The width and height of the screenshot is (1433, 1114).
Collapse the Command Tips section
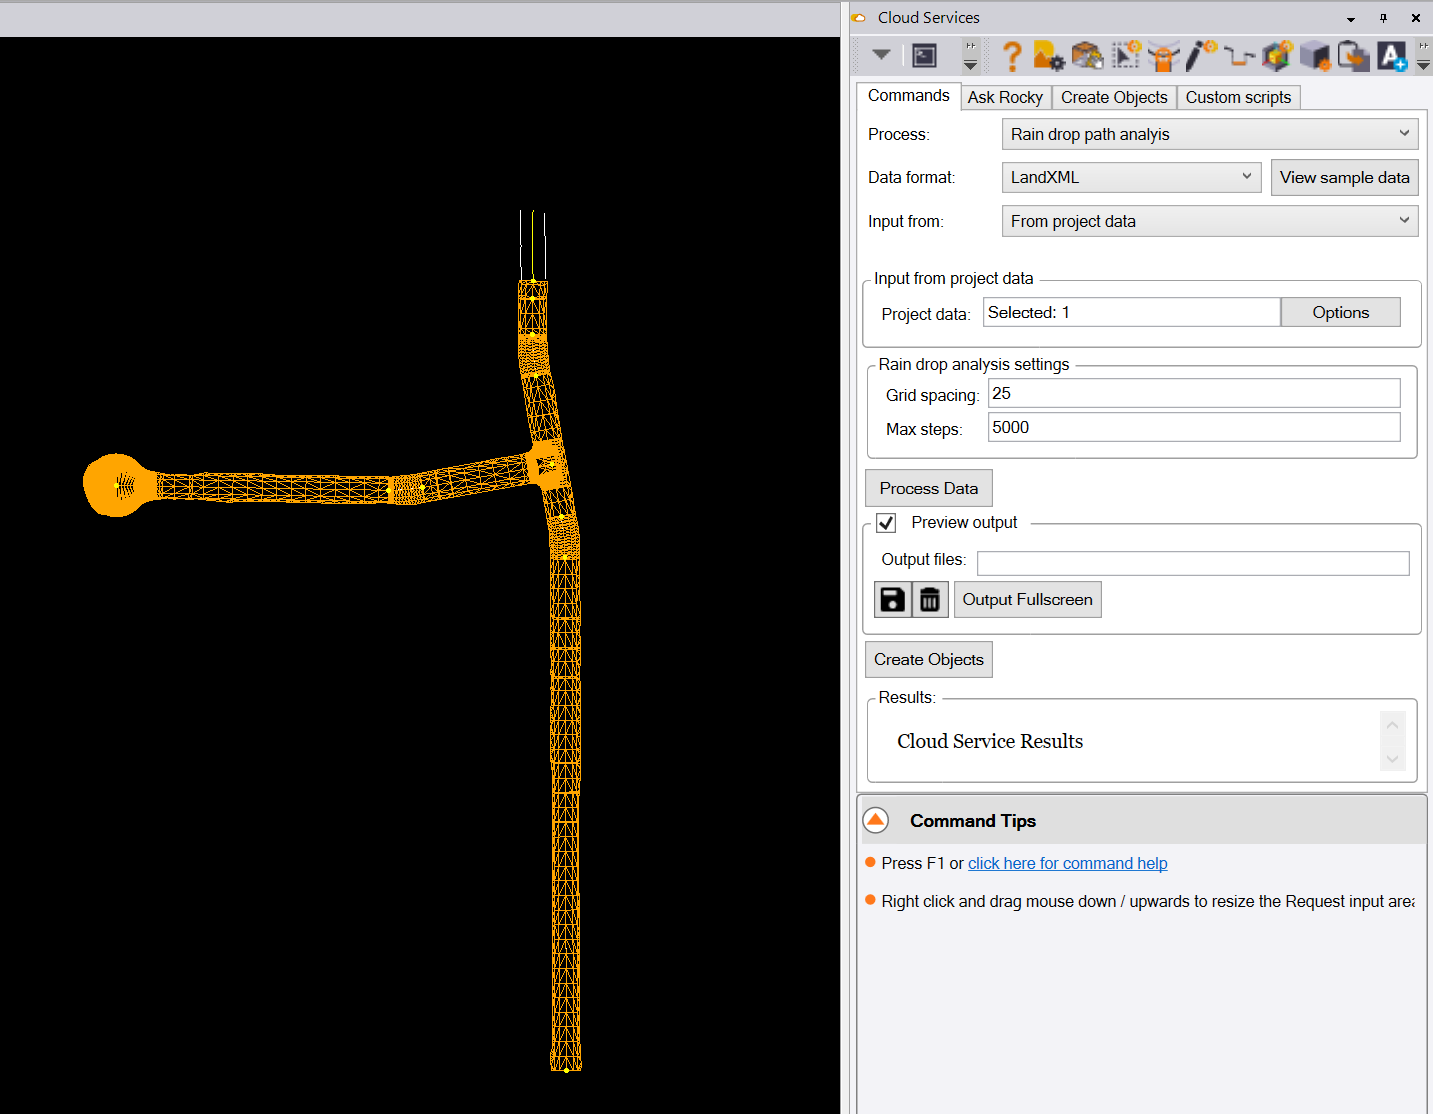[x=876, y=821]
